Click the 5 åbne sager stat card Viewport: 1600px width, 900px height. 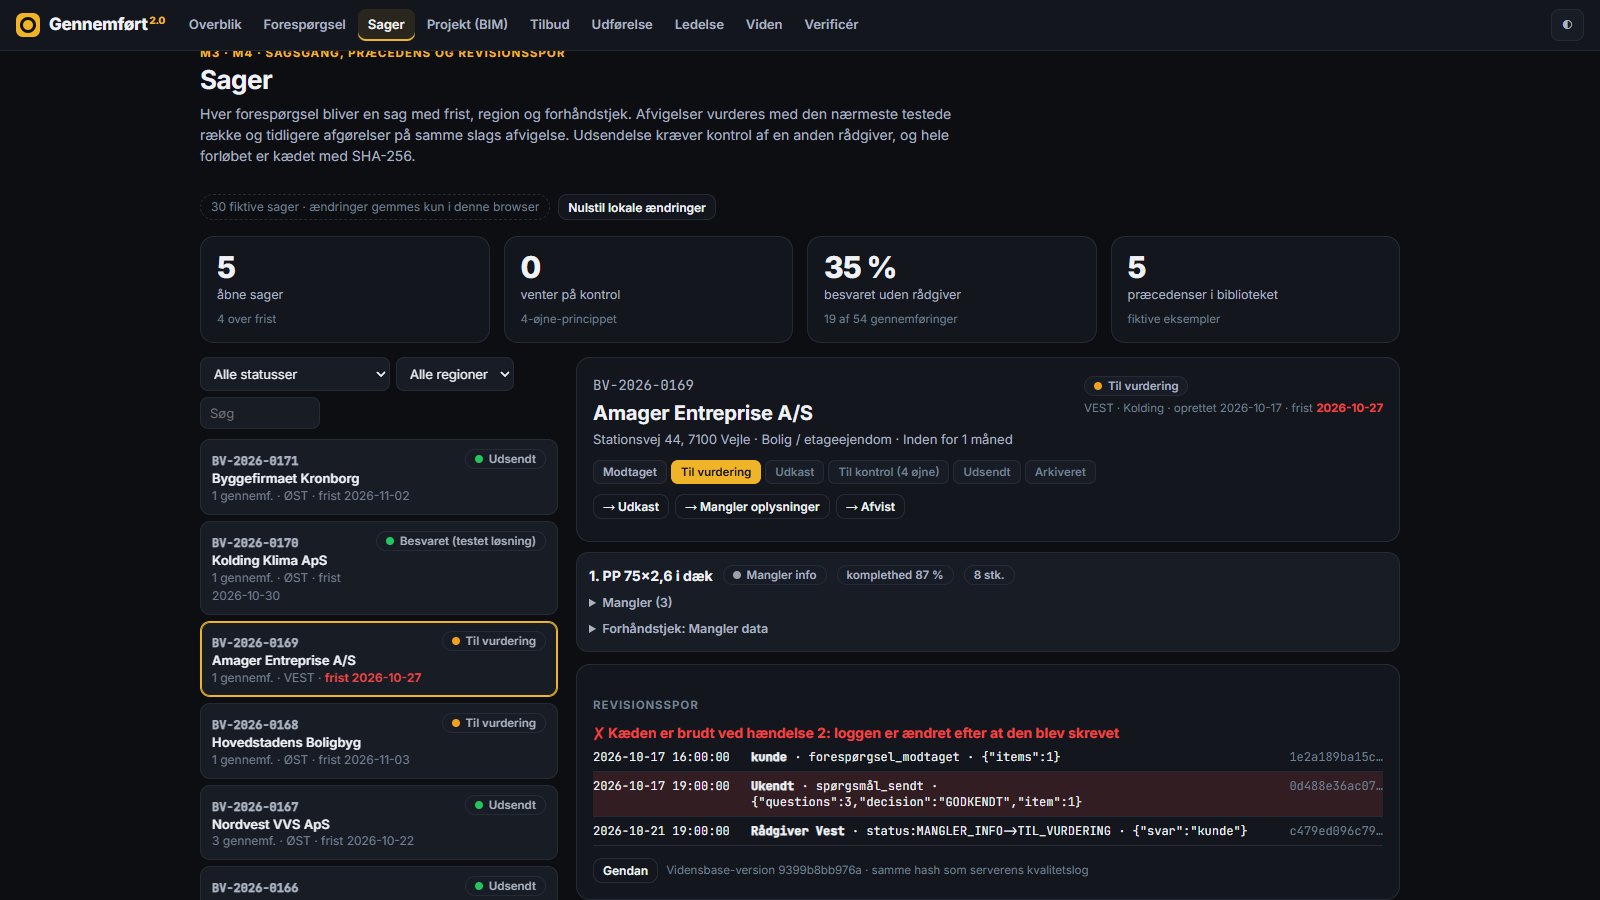click(345, 290)
